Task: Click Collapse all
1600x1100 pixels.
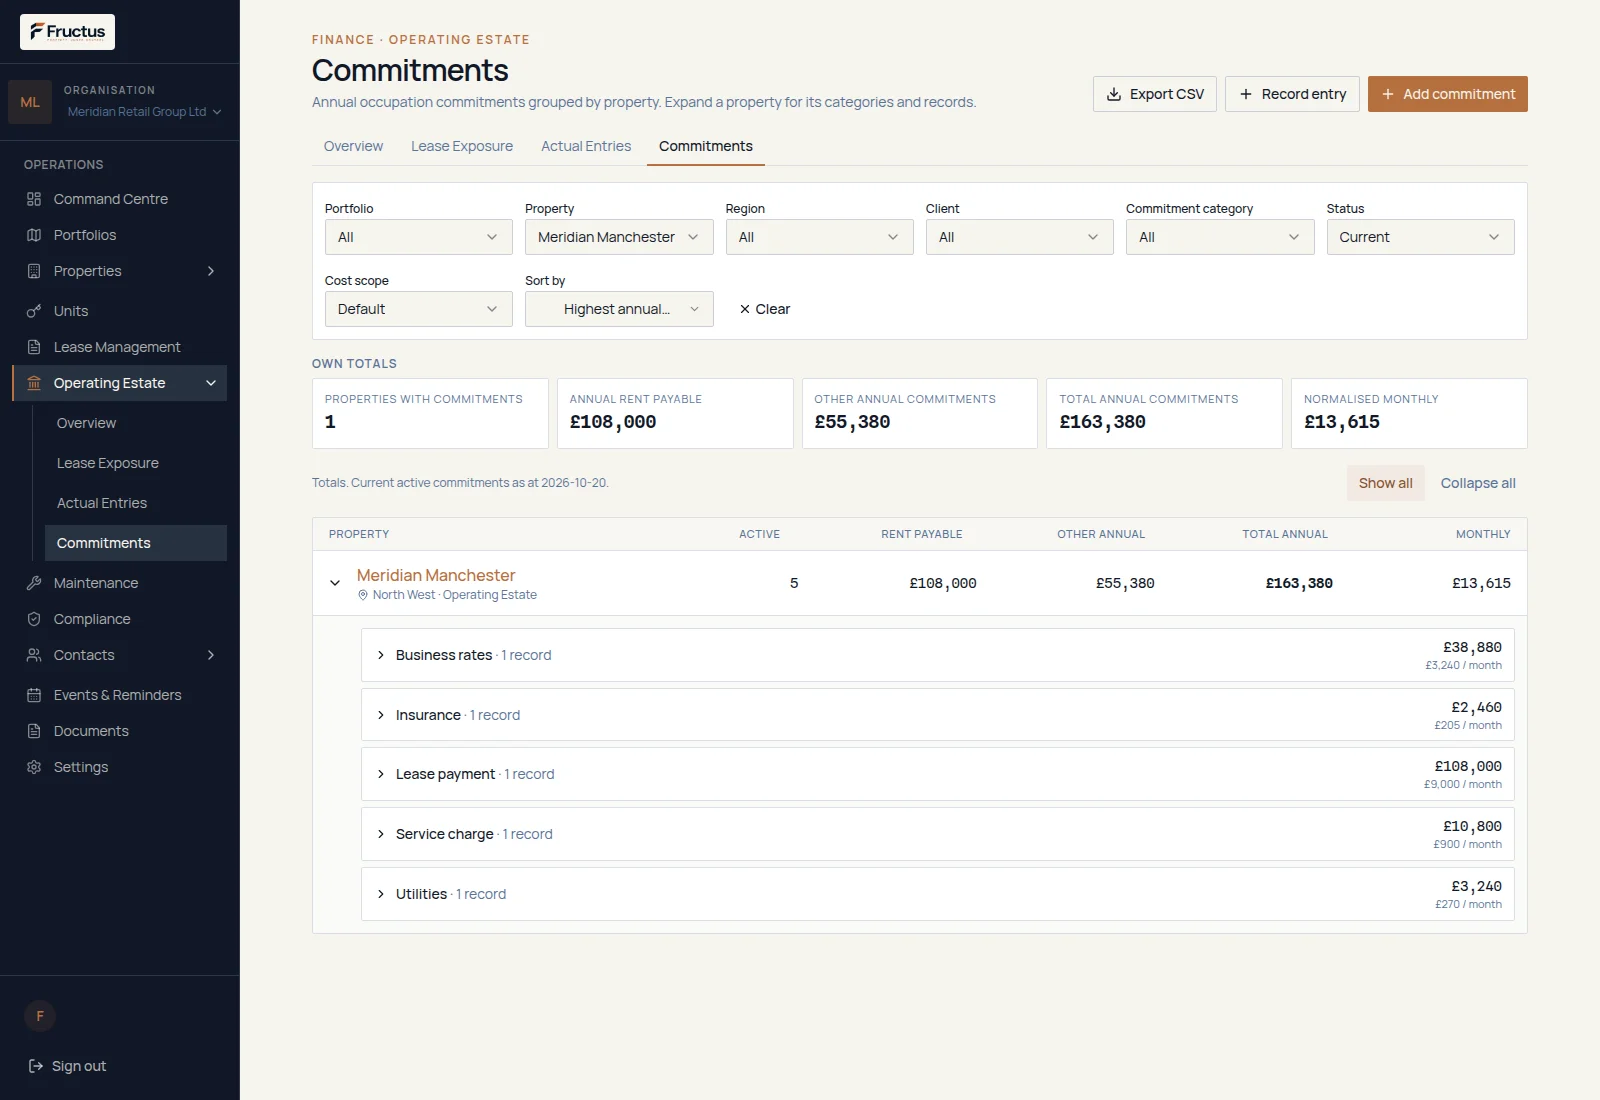Action: 1478,483
